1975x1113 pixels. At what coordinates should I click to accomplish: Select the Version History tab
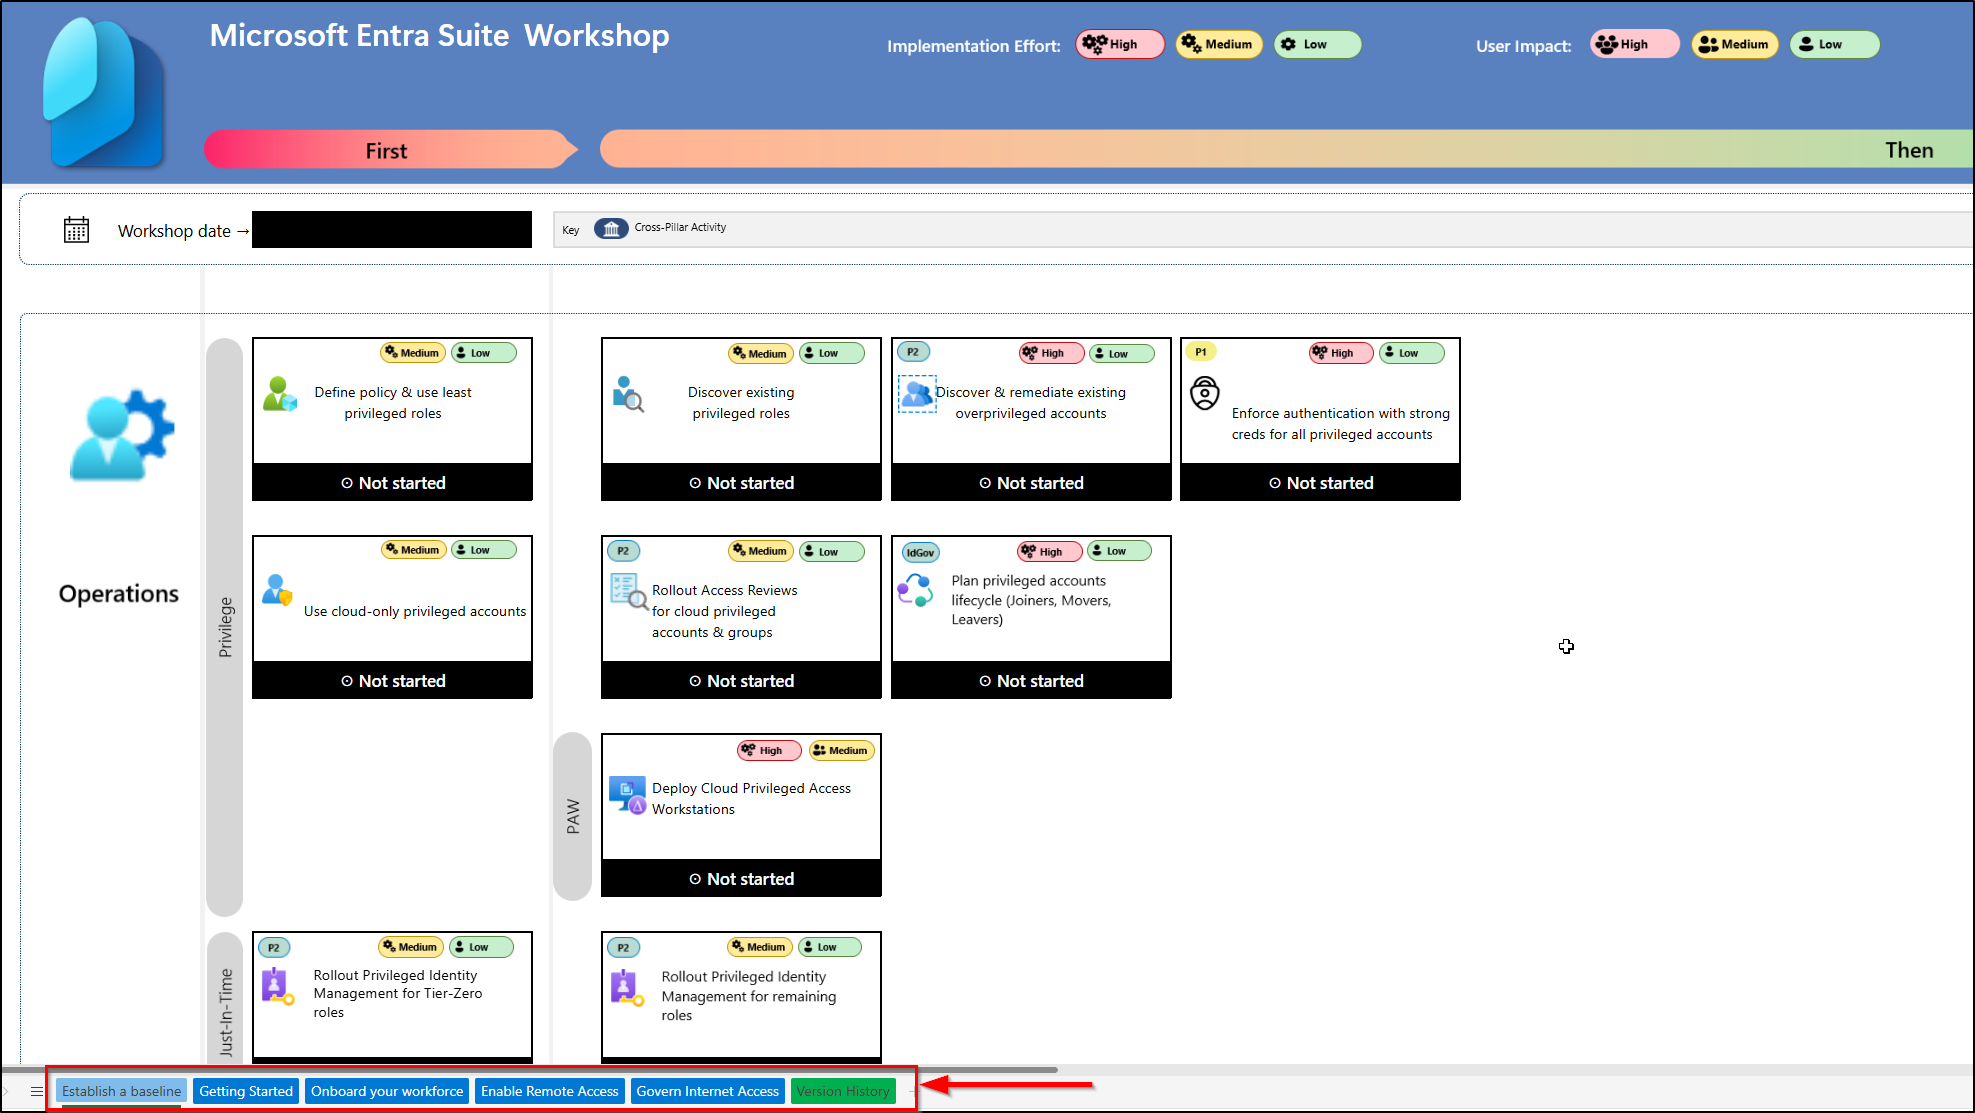pos(843,1091)
